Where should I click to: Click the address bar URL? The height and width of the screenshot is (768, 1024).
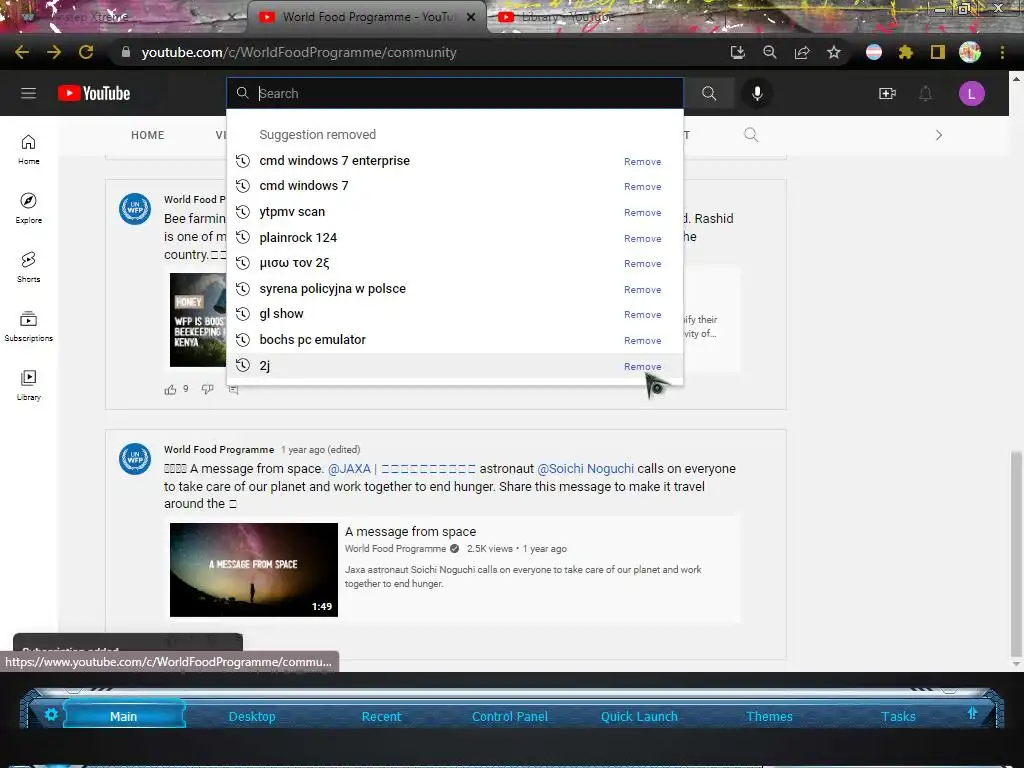point(298,52)
